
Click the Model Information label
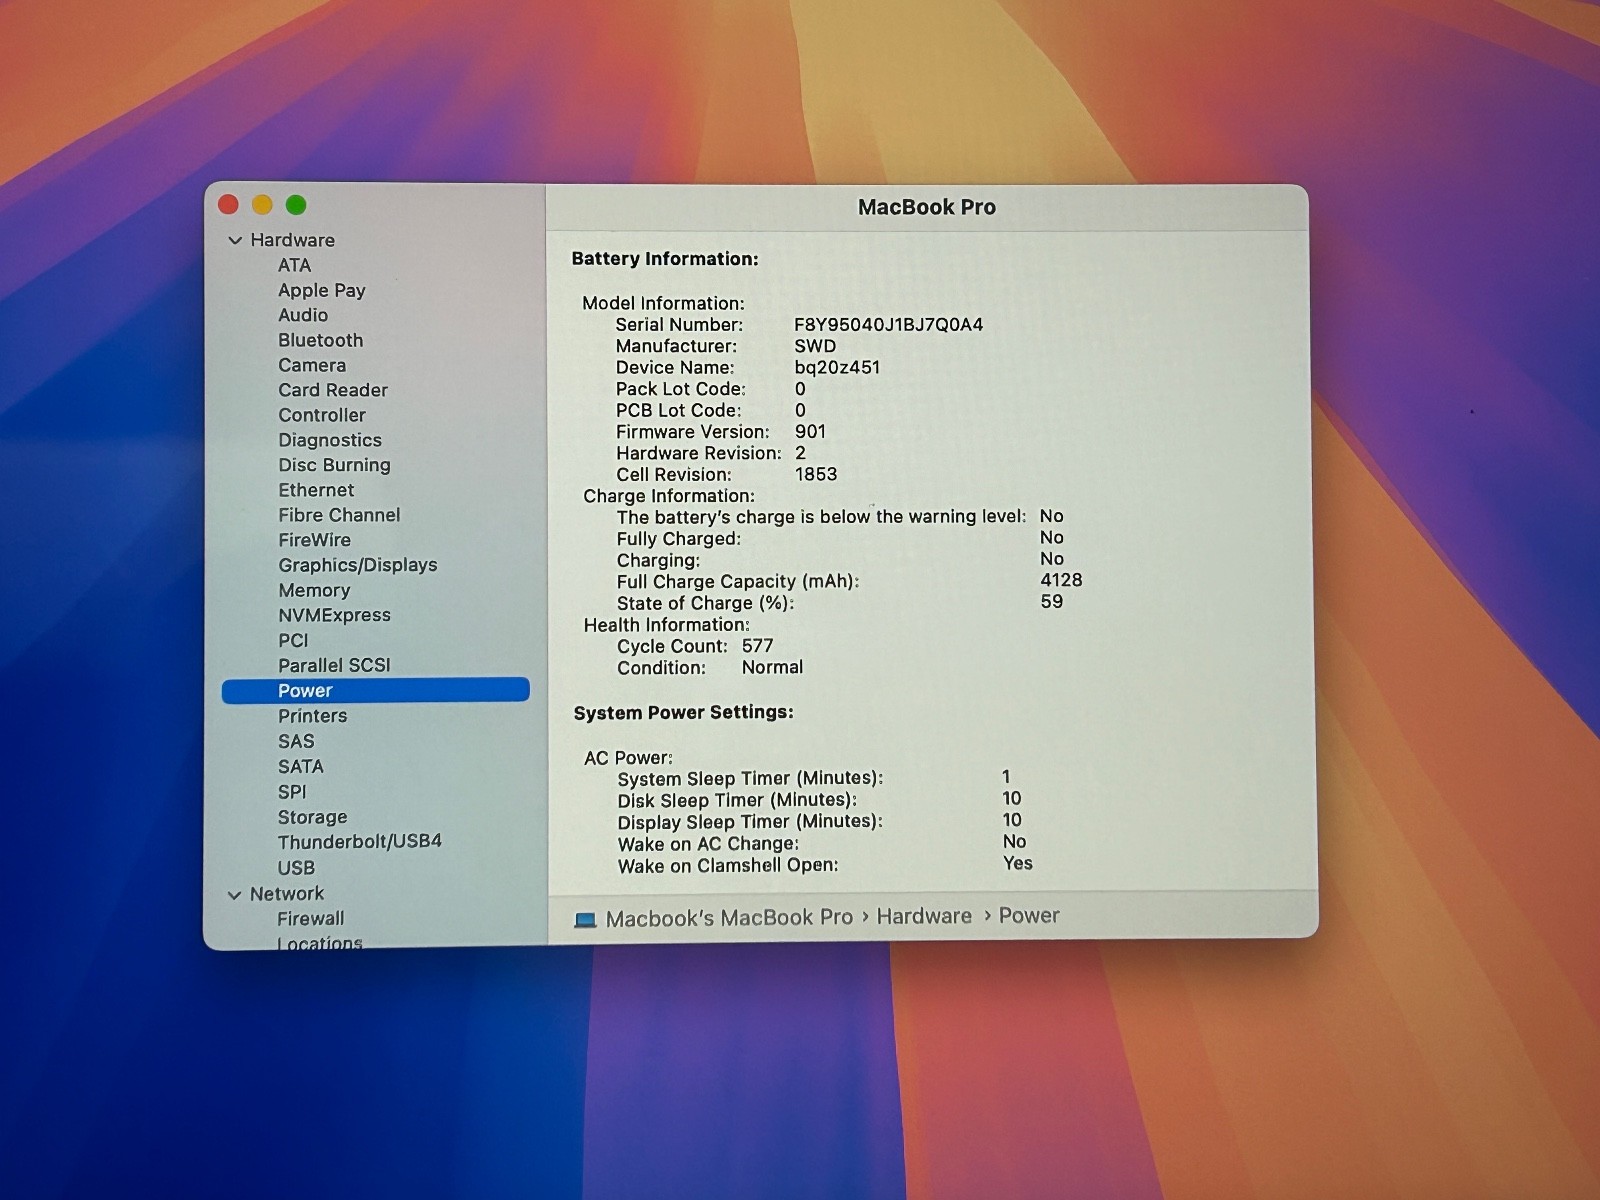tap(663, 303)
